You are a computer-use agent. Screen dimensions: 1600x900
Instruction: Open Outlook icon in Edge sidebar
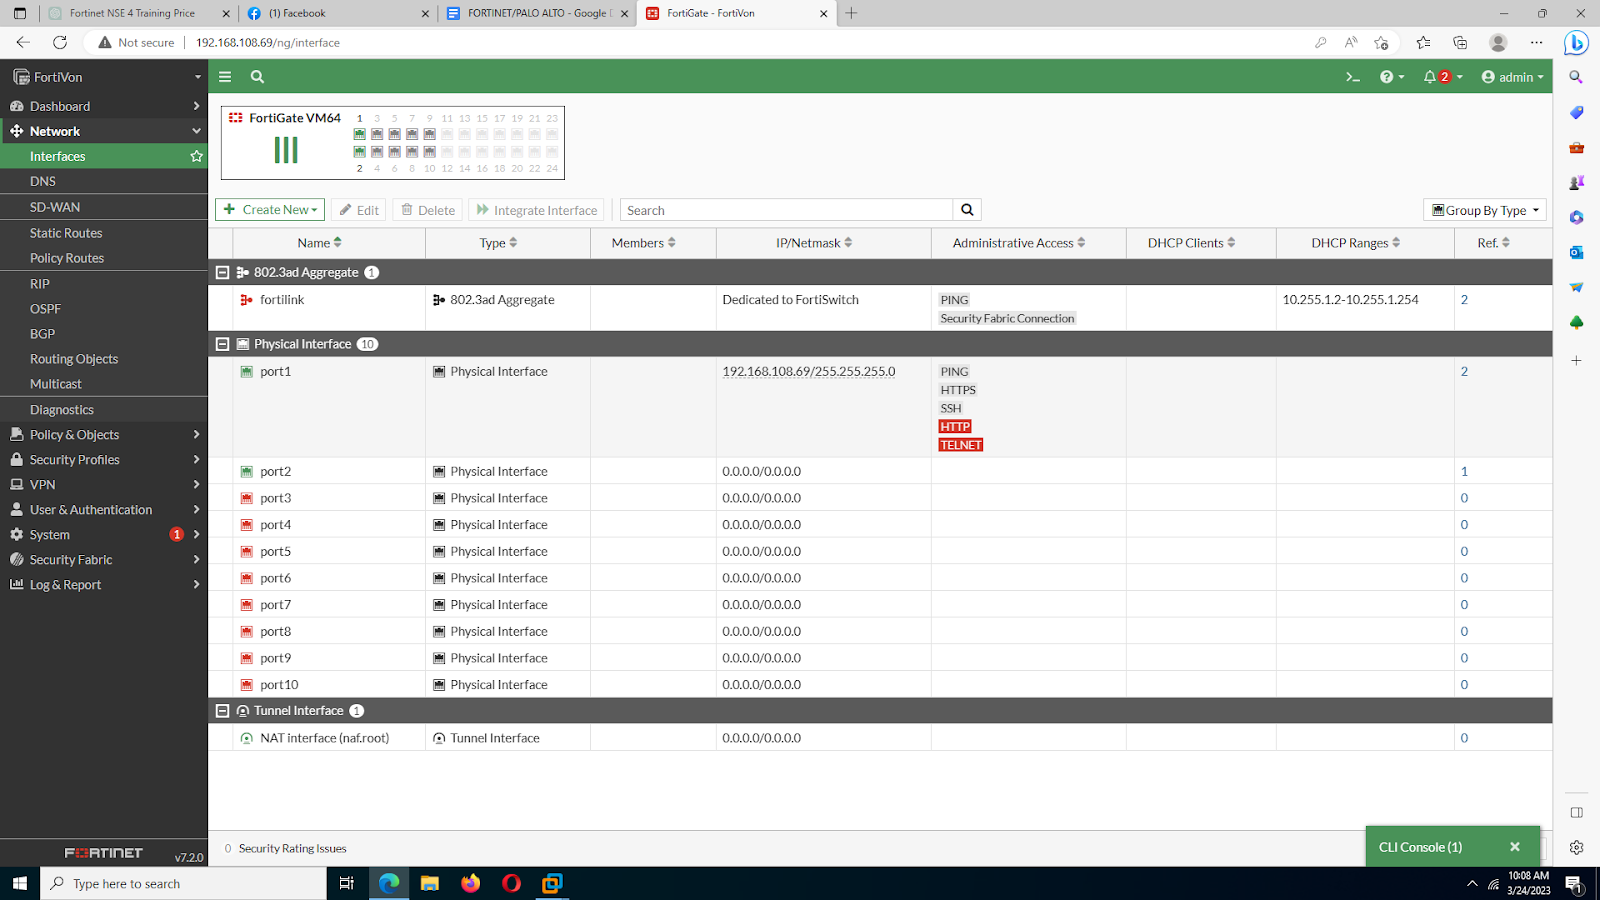[1577, 253]
